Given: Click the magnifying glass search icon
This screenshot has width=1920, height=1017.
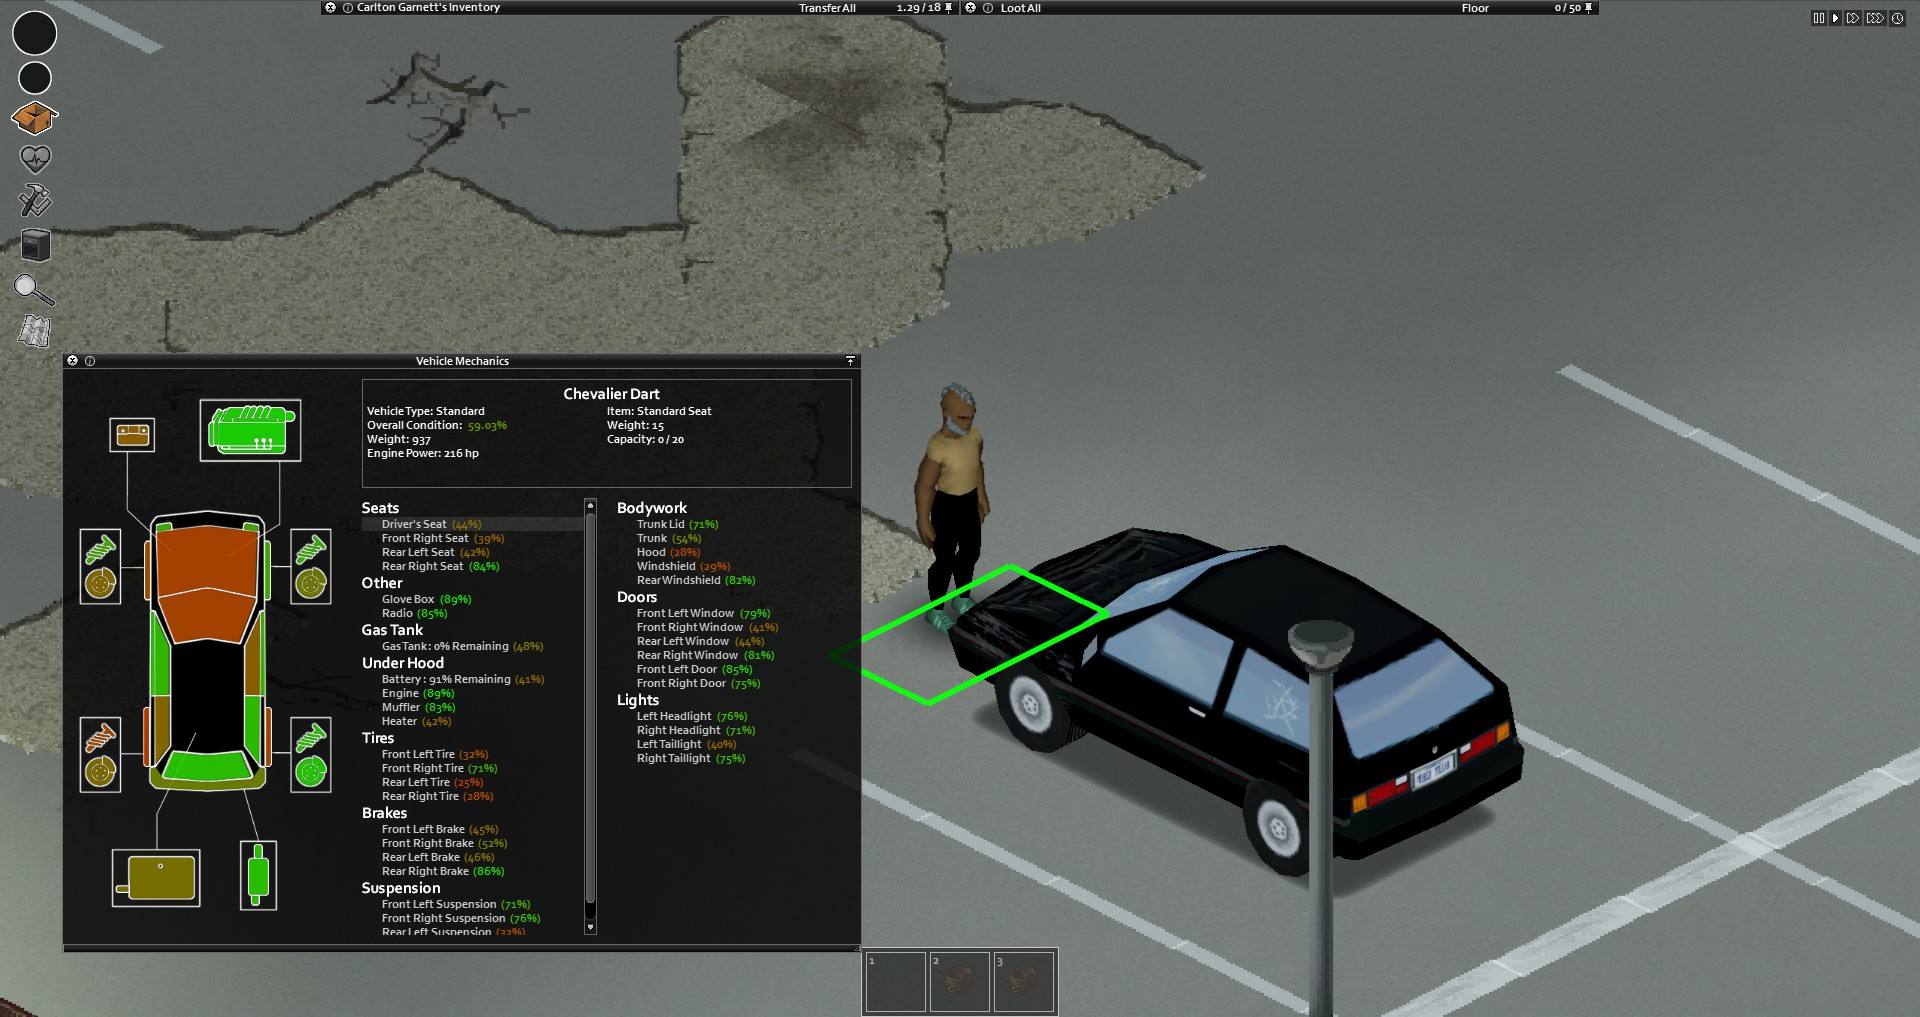Looking at the screenshot, I should 33,290.
